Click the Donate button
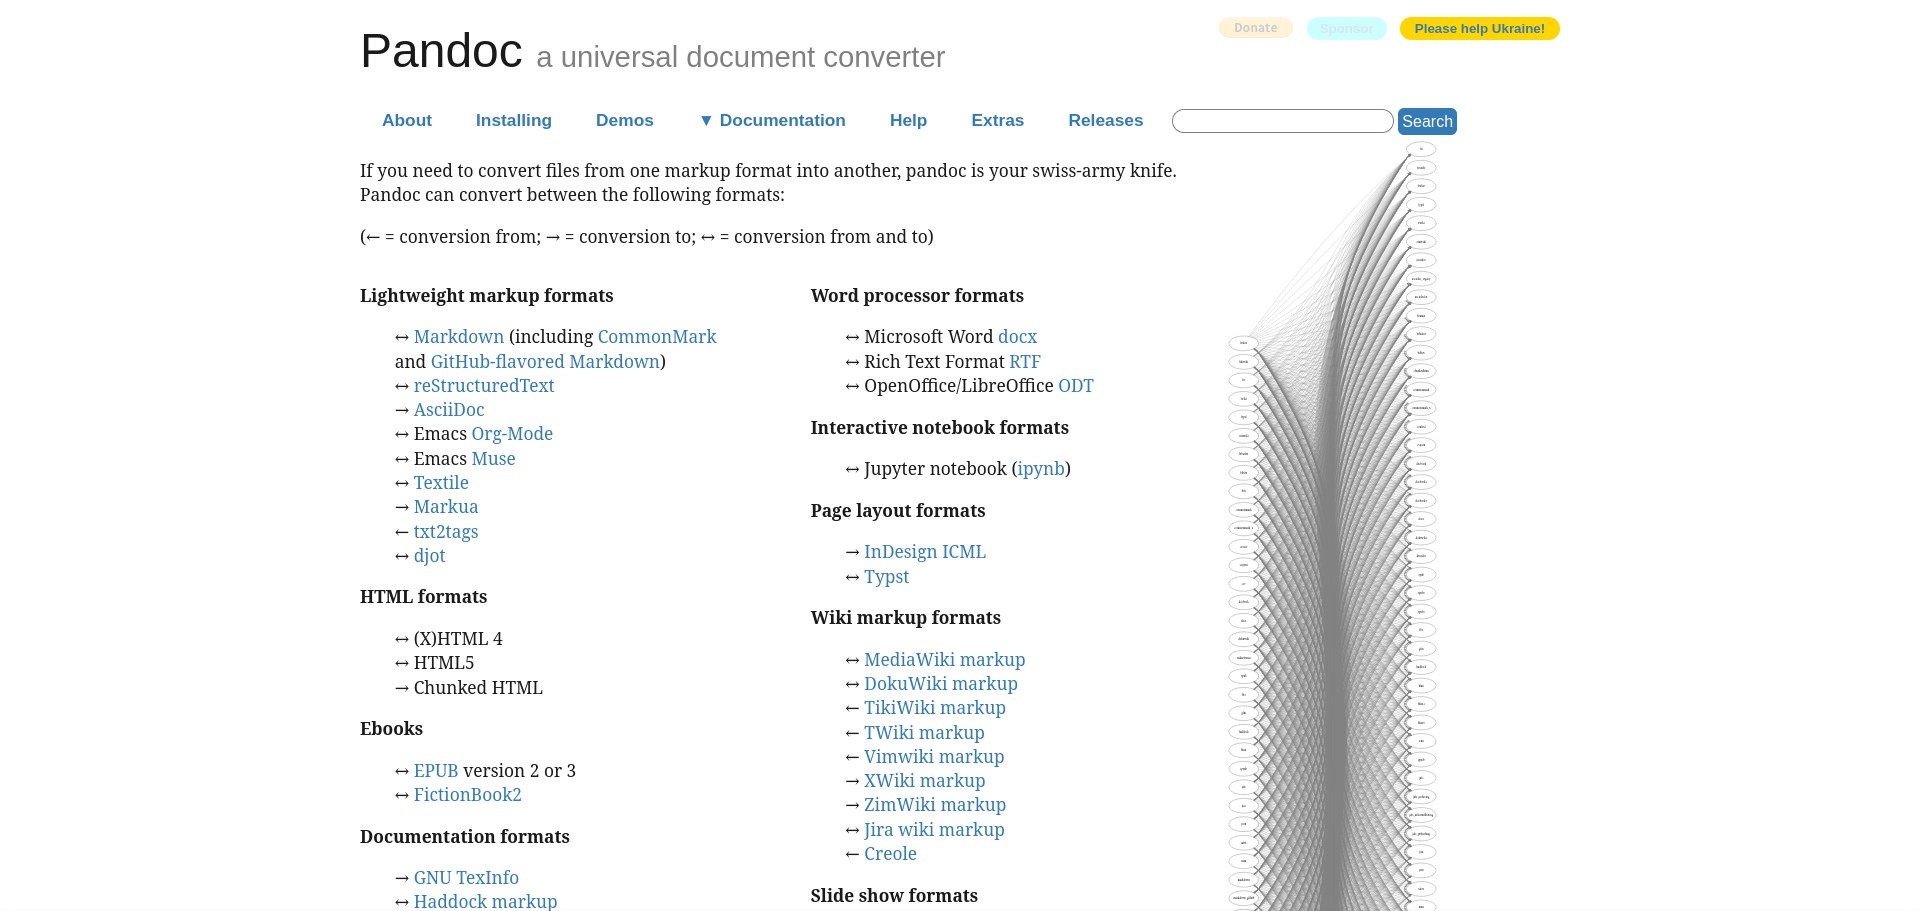The image size is (1920, 911). pos(1255,28)
